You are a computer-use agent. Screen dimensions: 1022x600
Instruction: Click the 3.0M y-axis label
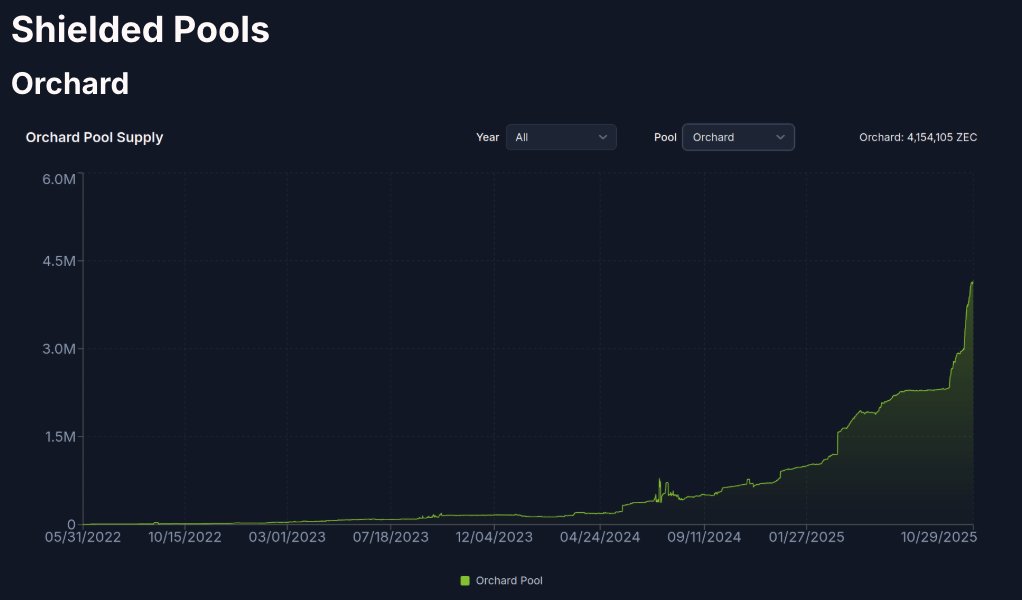click(59, 349)
